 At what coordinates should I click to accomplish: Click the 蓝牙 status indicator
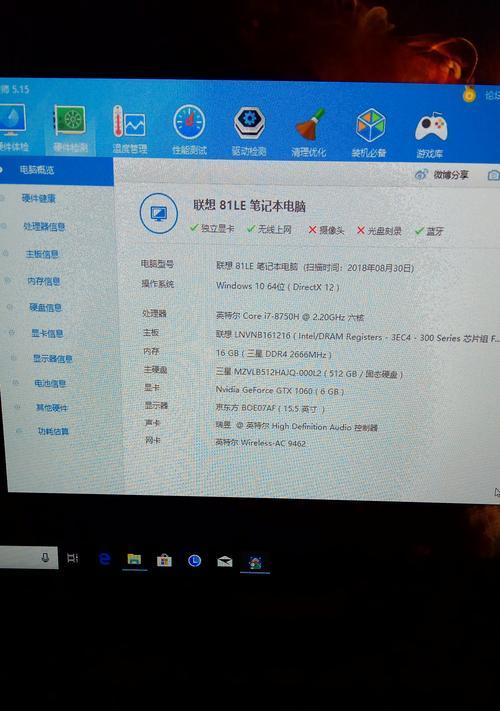tap(429, 232)
